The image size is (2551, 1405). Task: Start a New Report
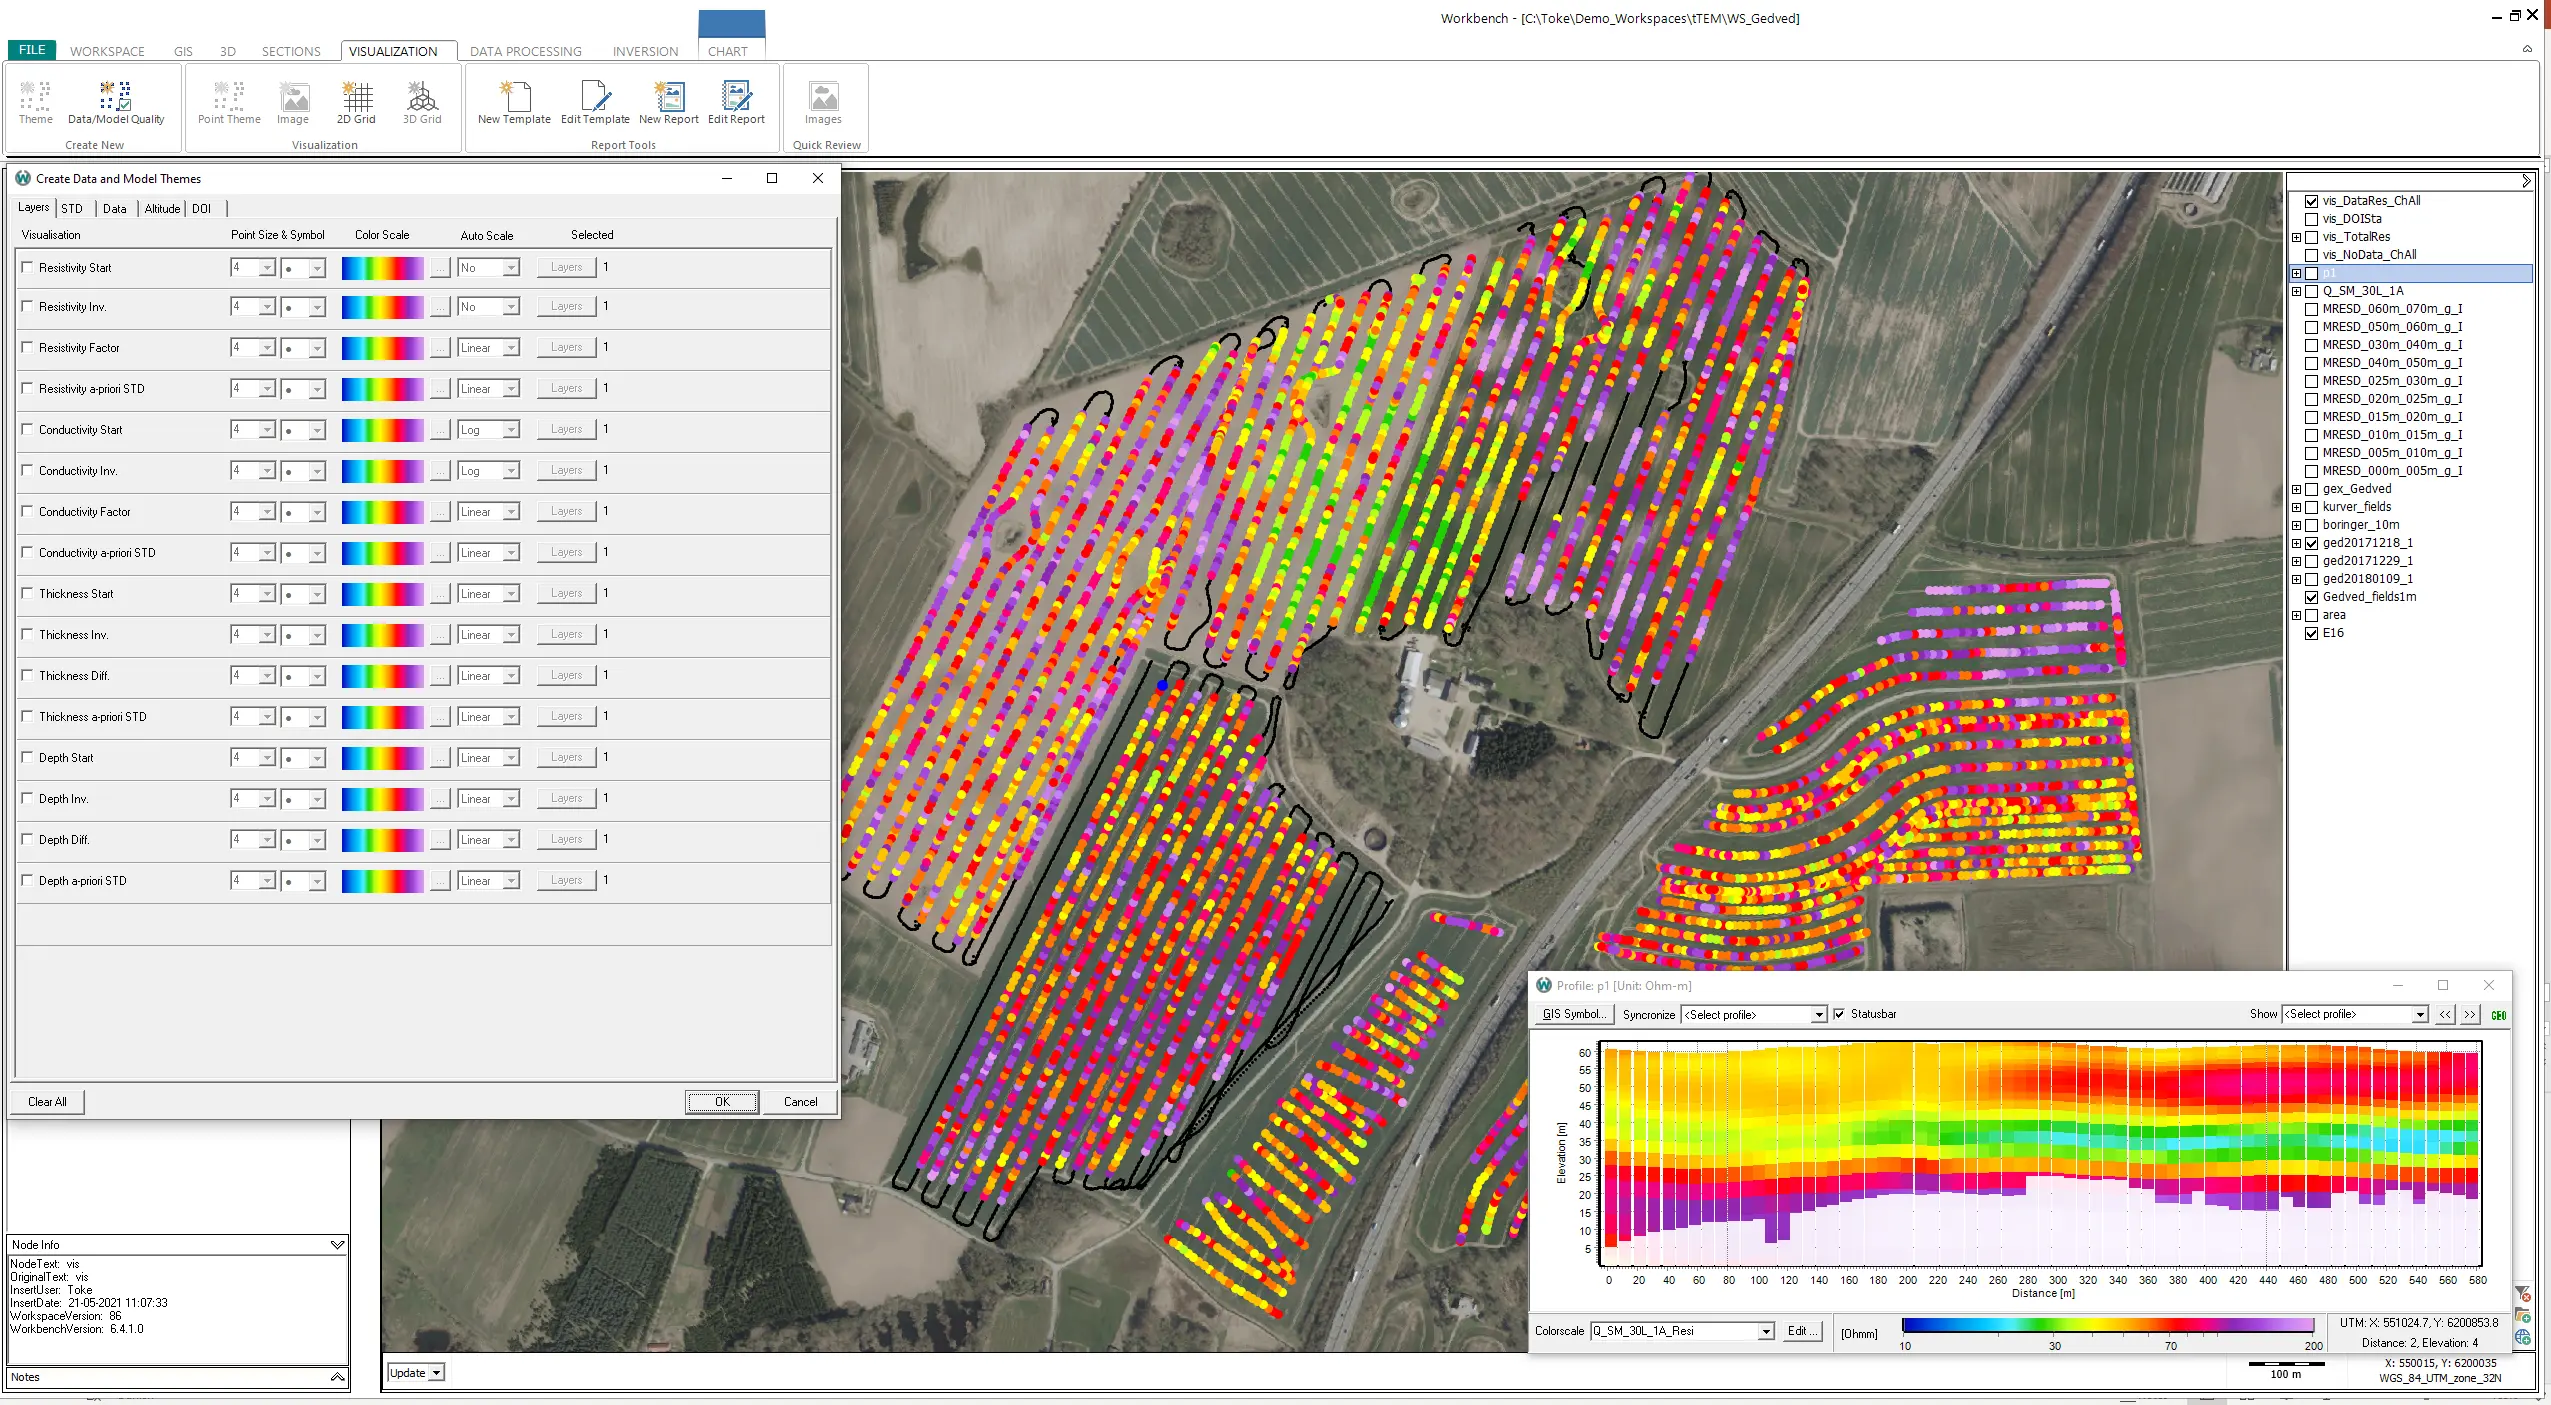point(669,102)
